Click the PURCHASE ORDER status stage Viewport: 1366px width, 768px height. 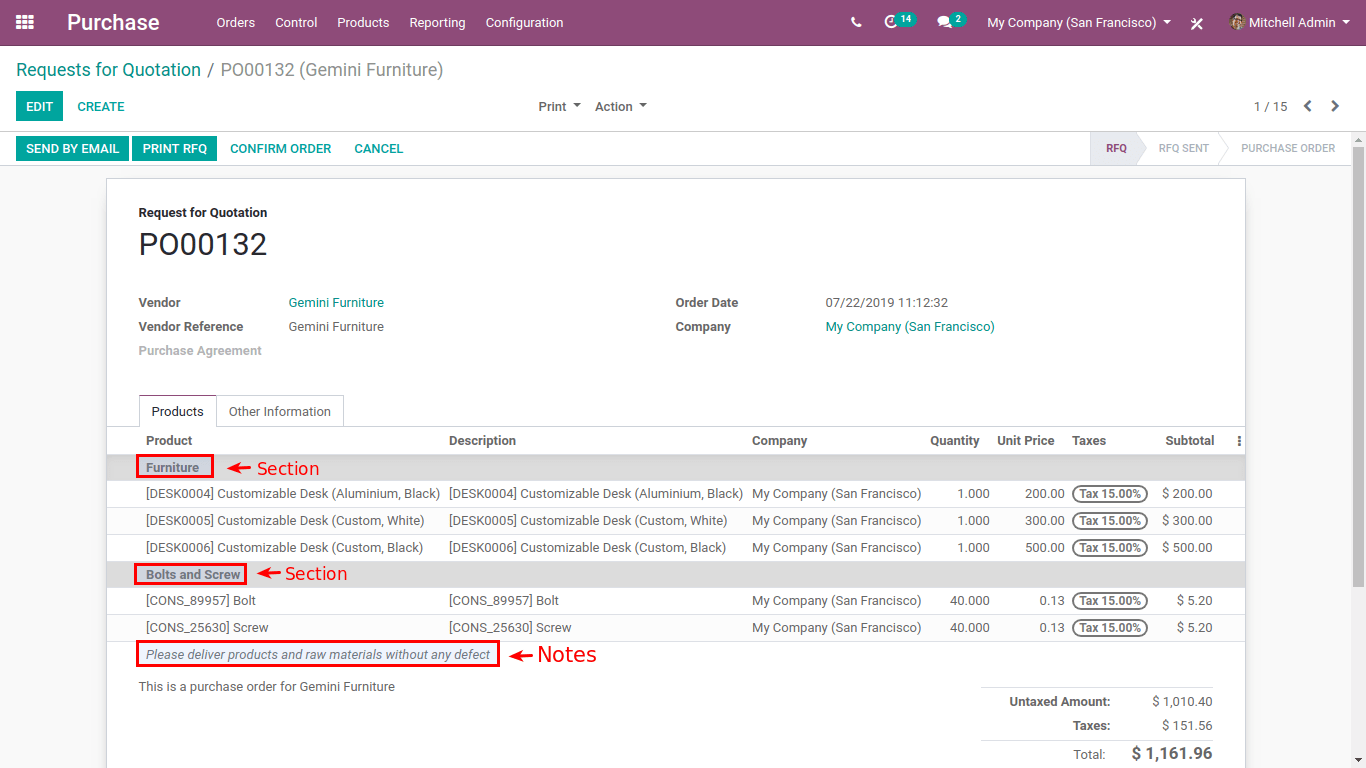pos(1288,148)
